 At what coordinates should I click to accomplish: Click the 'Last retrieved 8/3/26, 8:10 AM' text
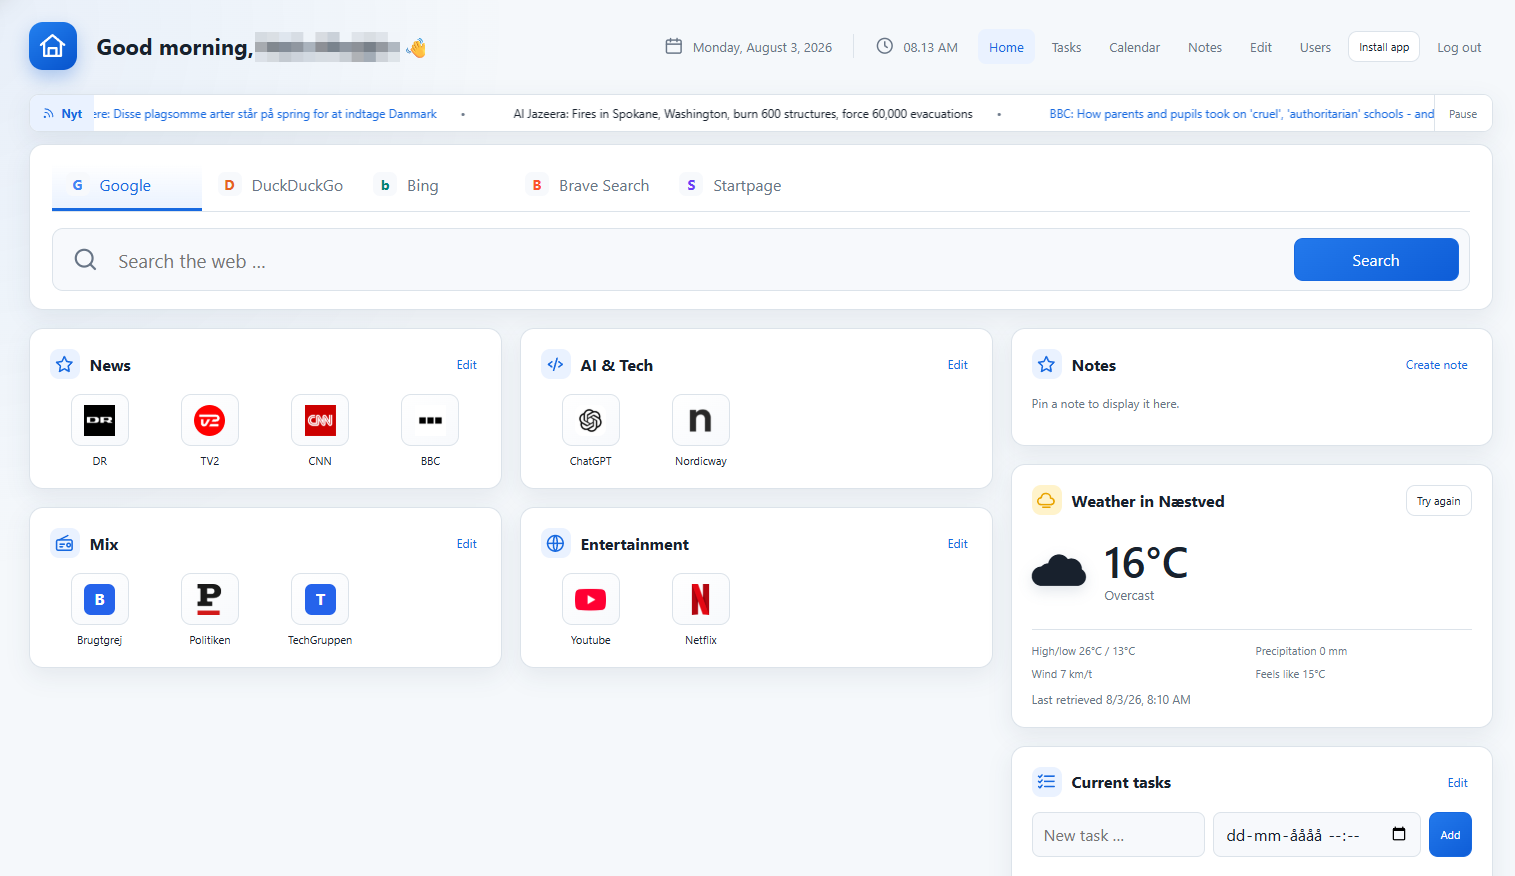click(1111, 700)
